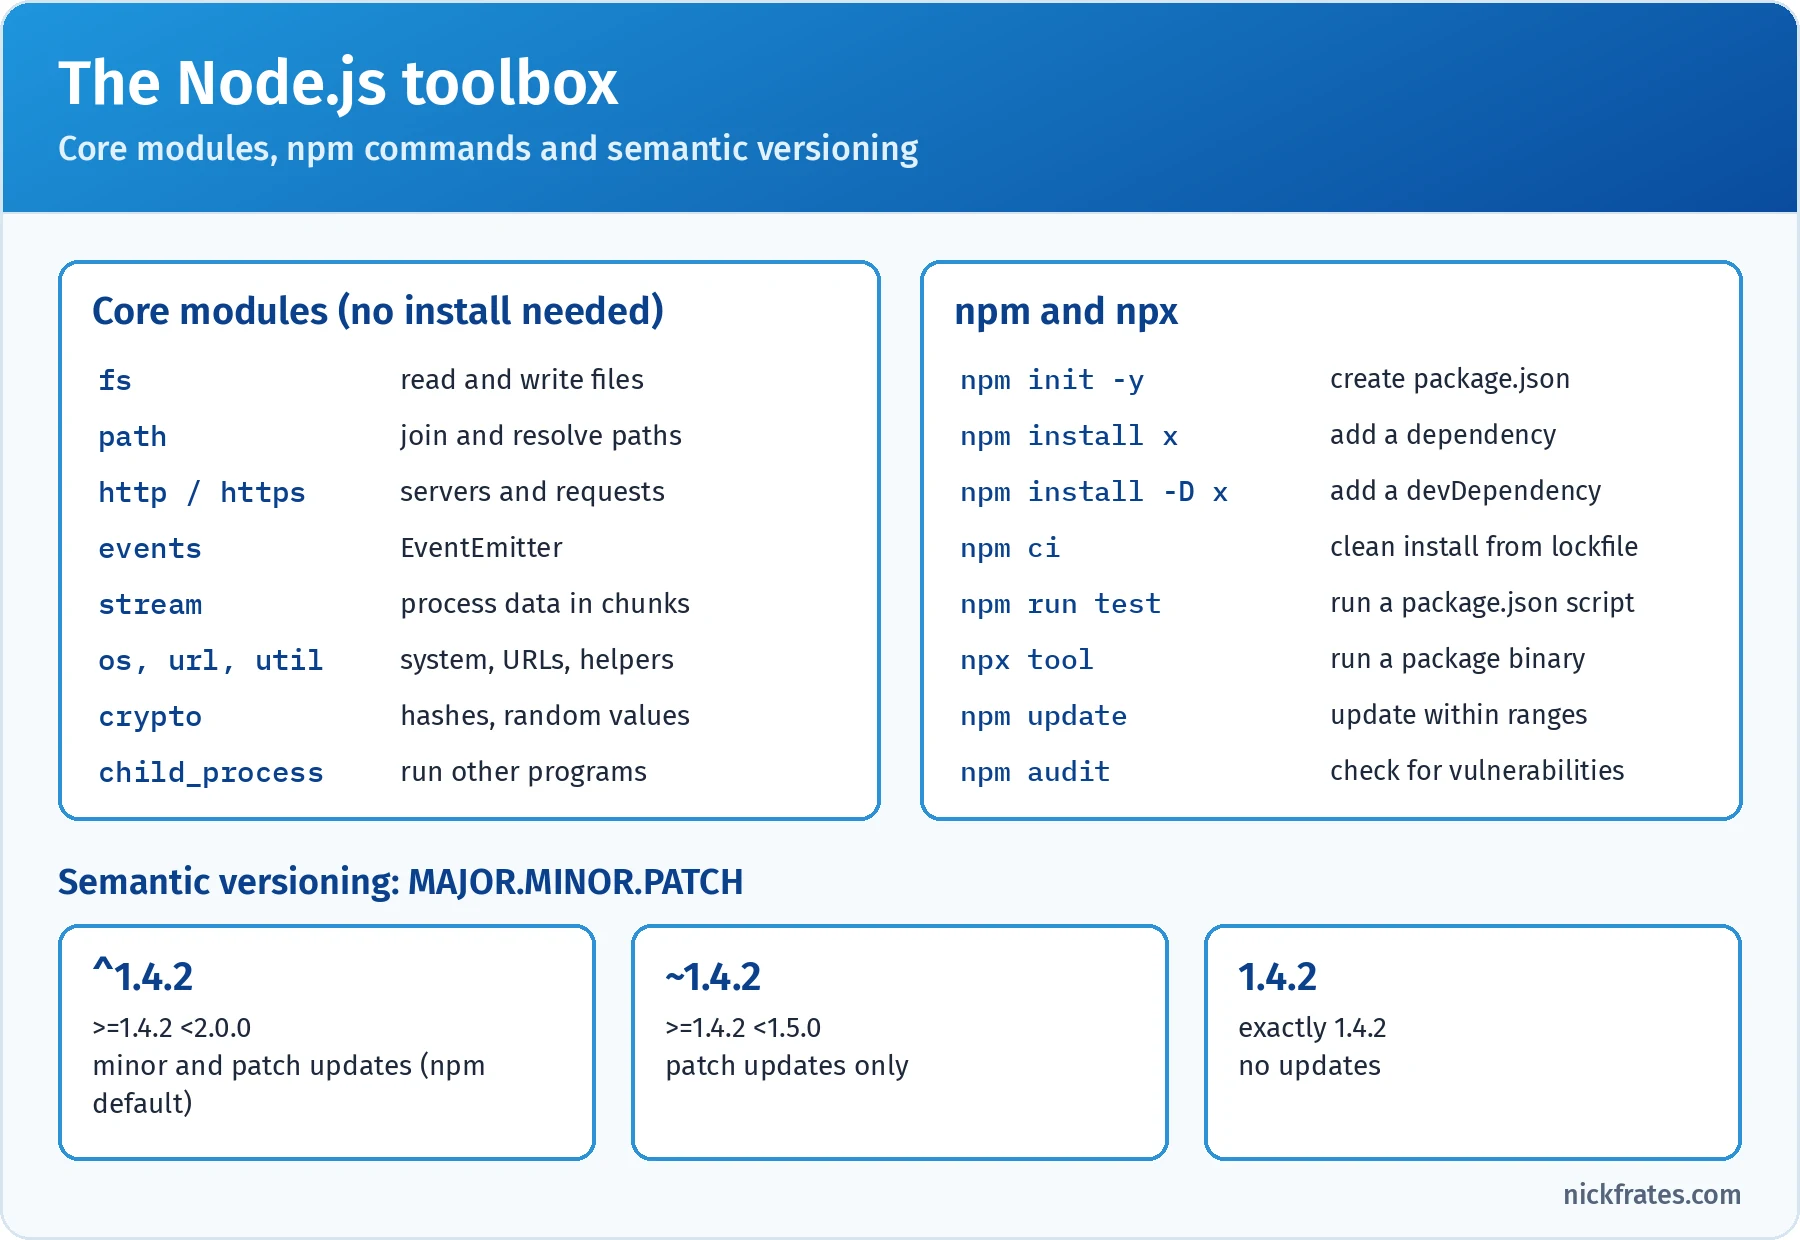Click 'add a dependency' description
Image resolution: width=1800 pixels, height=1240 pixels.
pyautogui.click(x=1443, y=435)
